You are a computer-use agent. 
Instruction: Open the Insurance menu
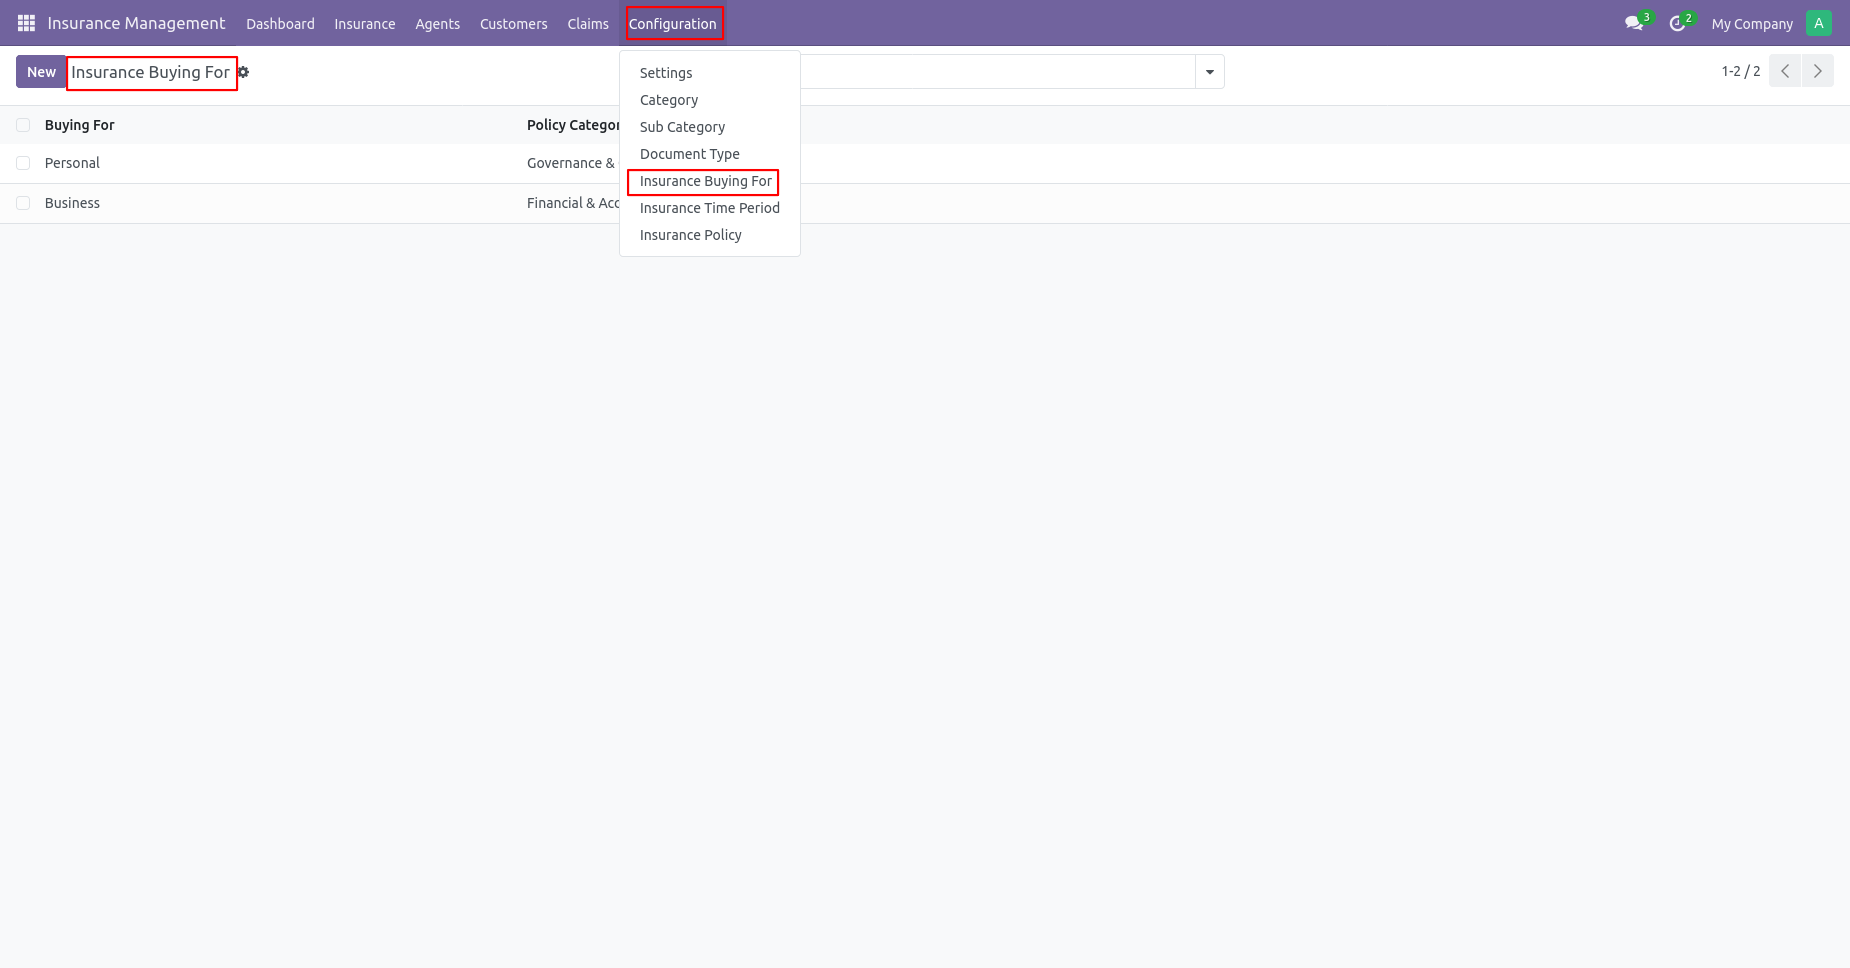365,24
